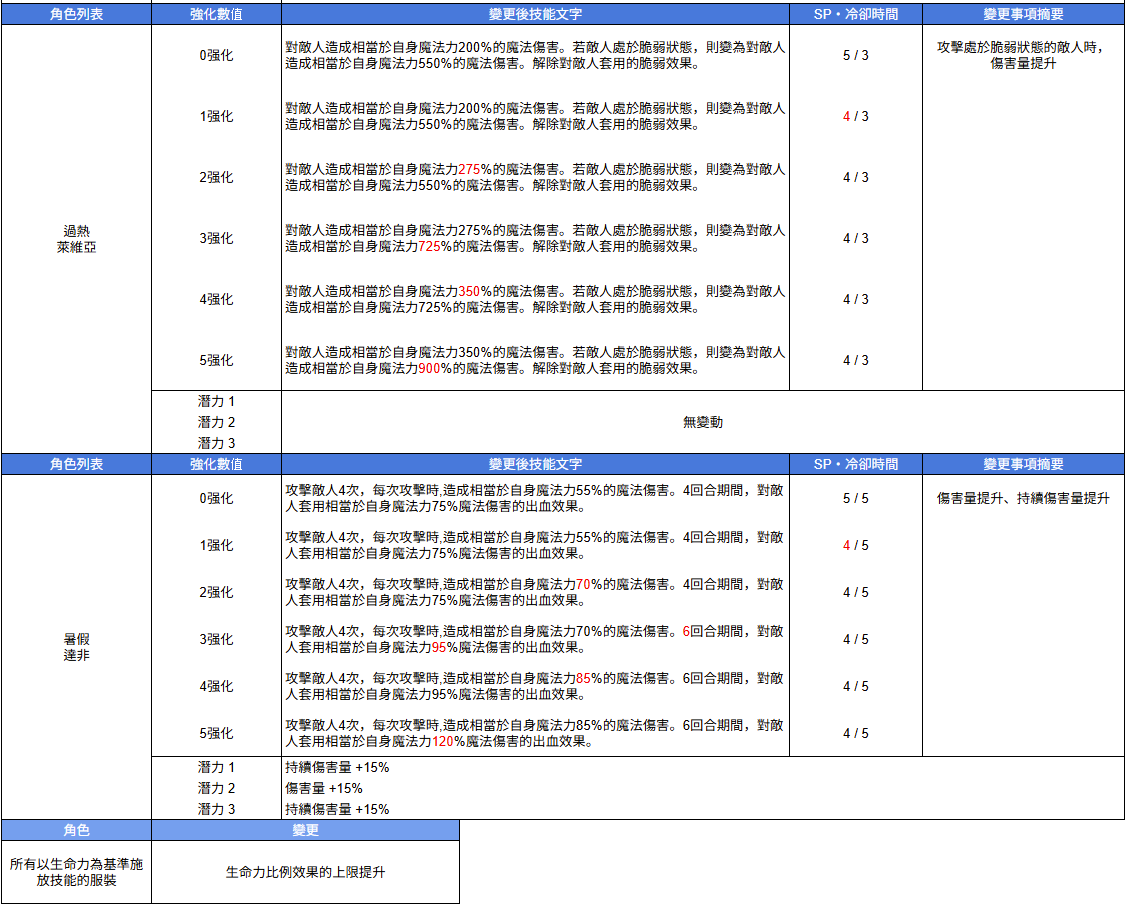This screenshot has height=905, width=1126.
Task: Click the 無變動 merged cell
Action: coord(702,422)
